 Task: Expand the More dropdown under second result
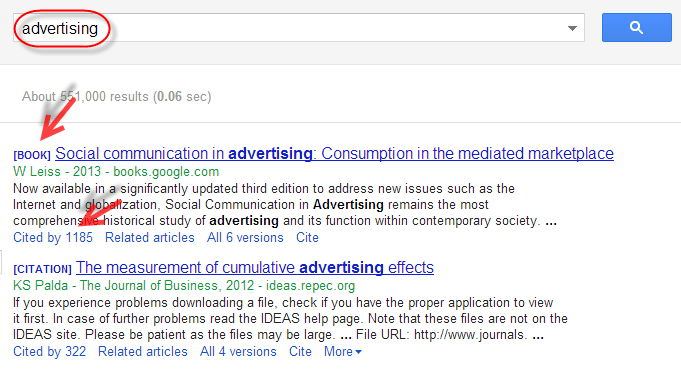tap(343, 351)
